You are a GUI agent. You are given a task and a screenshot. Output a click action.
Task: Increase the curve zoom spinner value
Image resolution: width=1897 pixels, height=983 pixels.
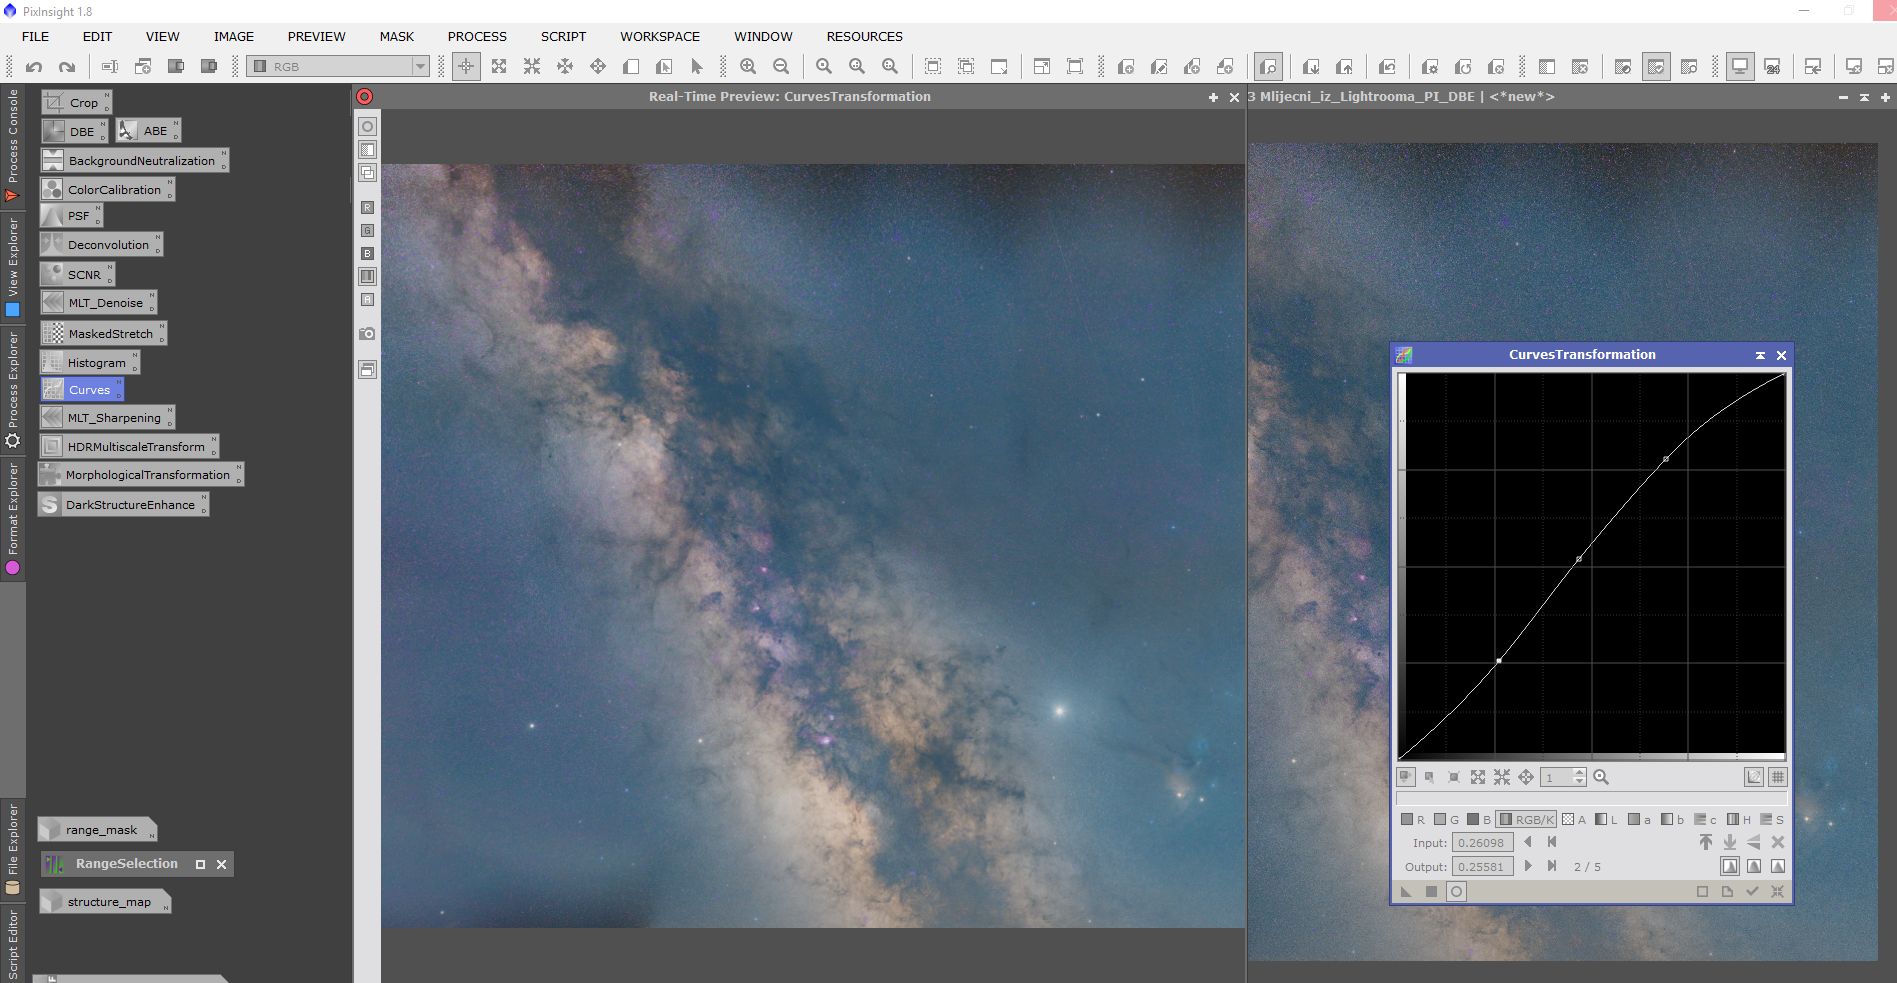coord(1580,773)
